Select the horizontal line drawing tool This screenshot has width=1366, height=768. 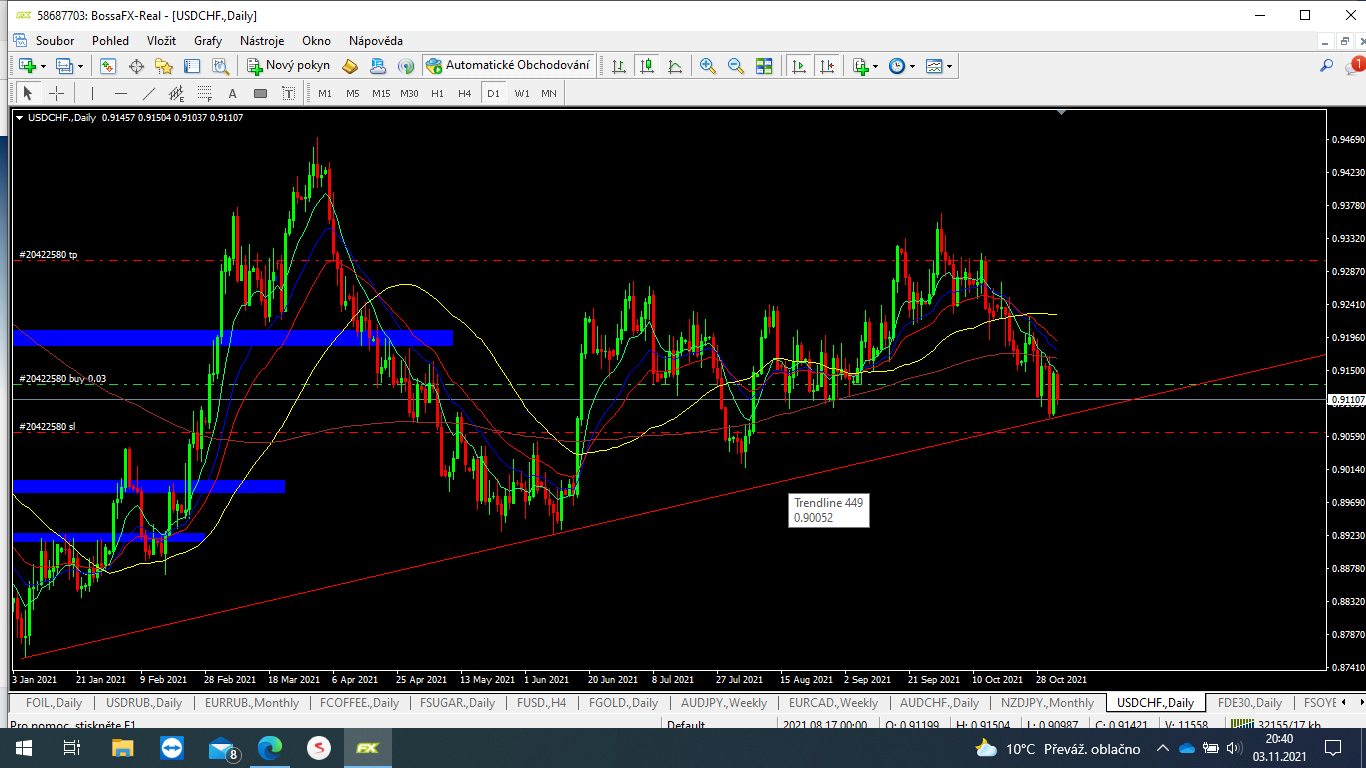pos(121,93)
